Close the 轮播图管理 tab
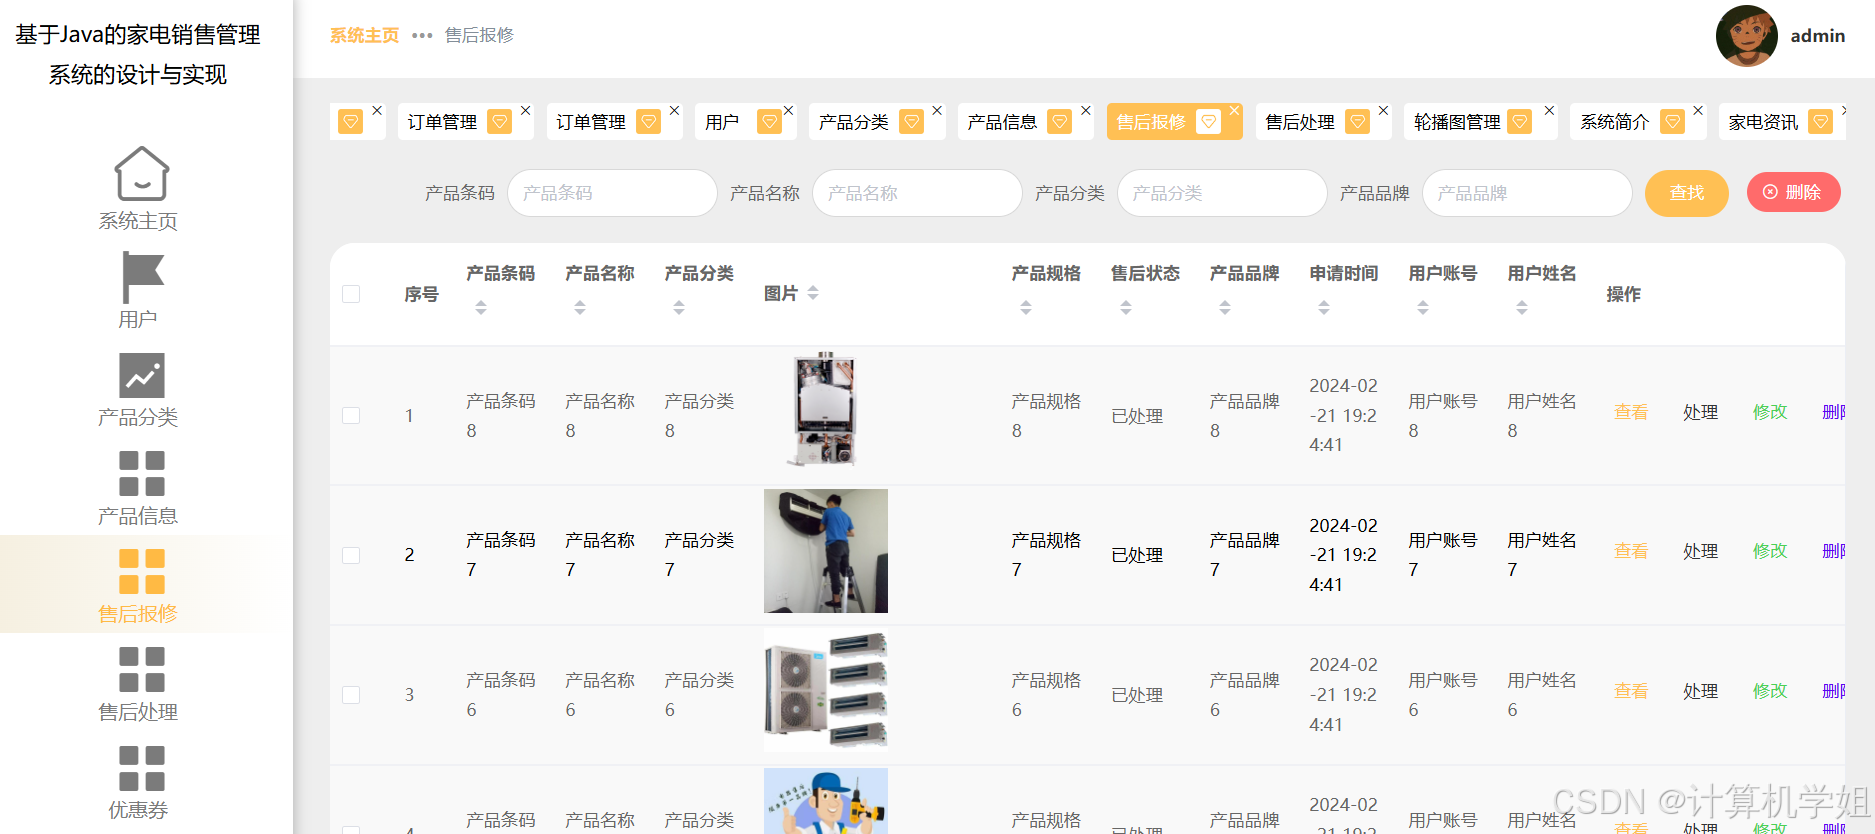 [x=1549, y=110]
